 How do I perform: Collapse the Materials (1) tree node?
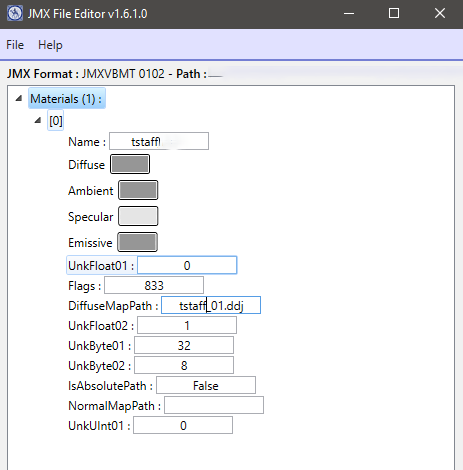tap(19, 98)
